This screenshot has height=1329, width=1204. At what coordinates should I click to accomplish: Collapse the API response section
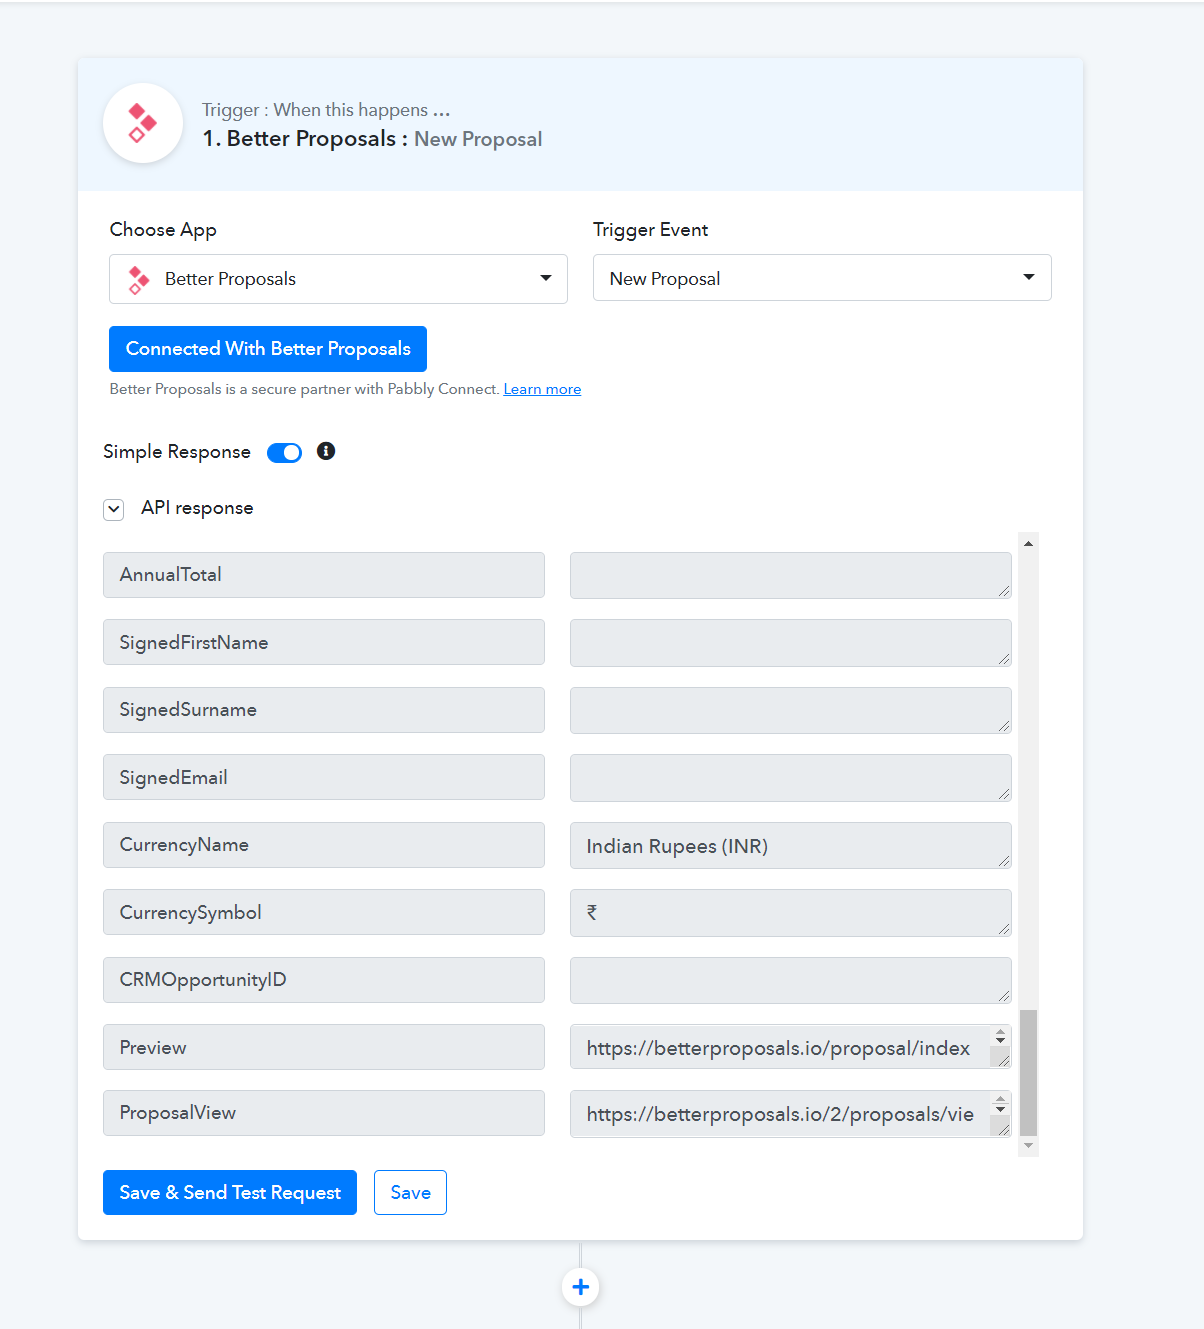coord(114,510)
